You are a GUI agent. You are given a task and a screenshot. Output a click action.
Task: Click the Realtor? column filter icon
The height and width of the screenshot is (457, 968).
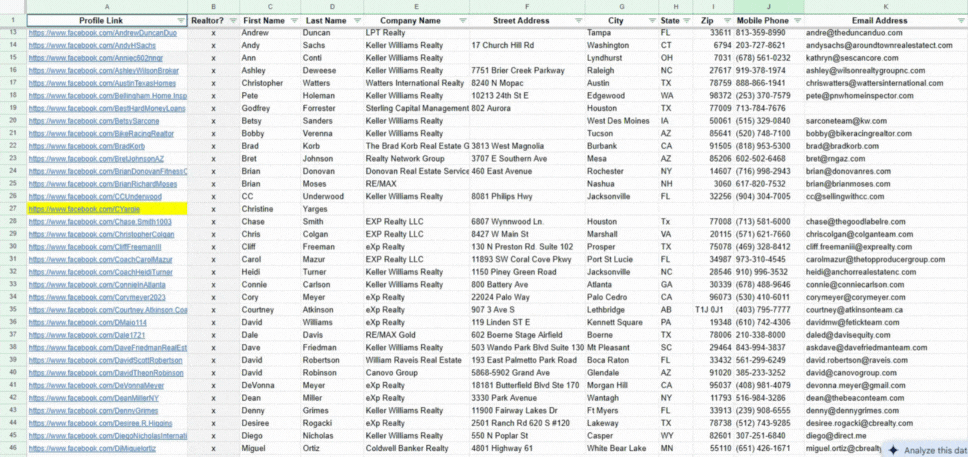(232, 20)
